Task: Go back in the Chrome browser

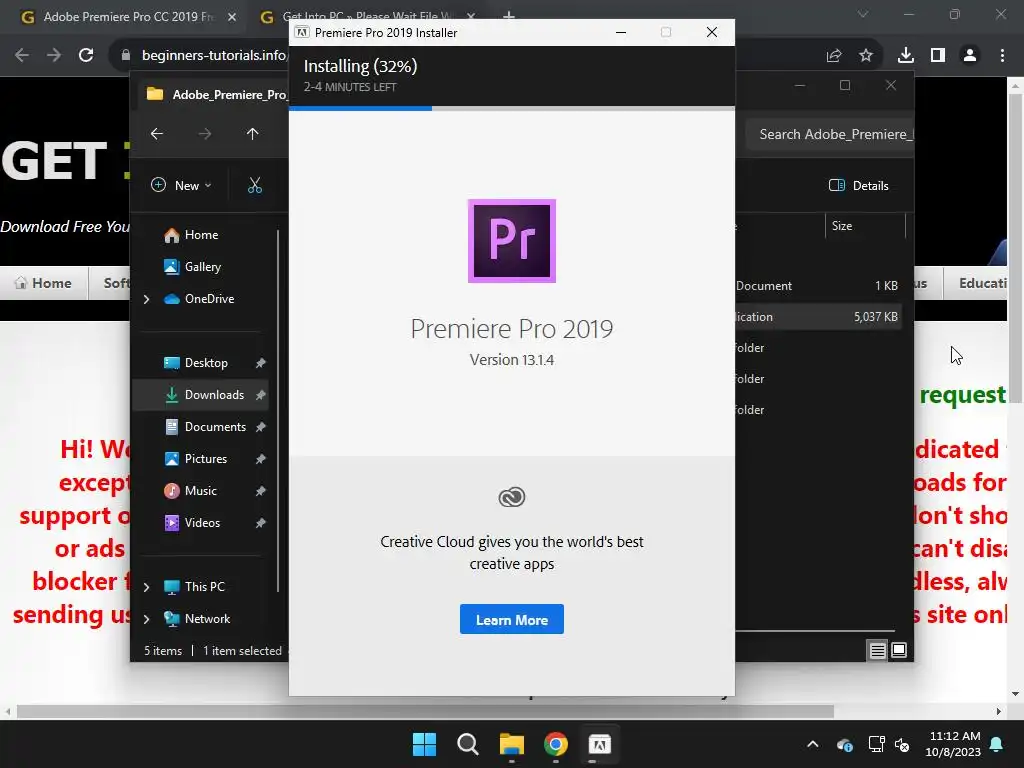Action: (22, 56)
